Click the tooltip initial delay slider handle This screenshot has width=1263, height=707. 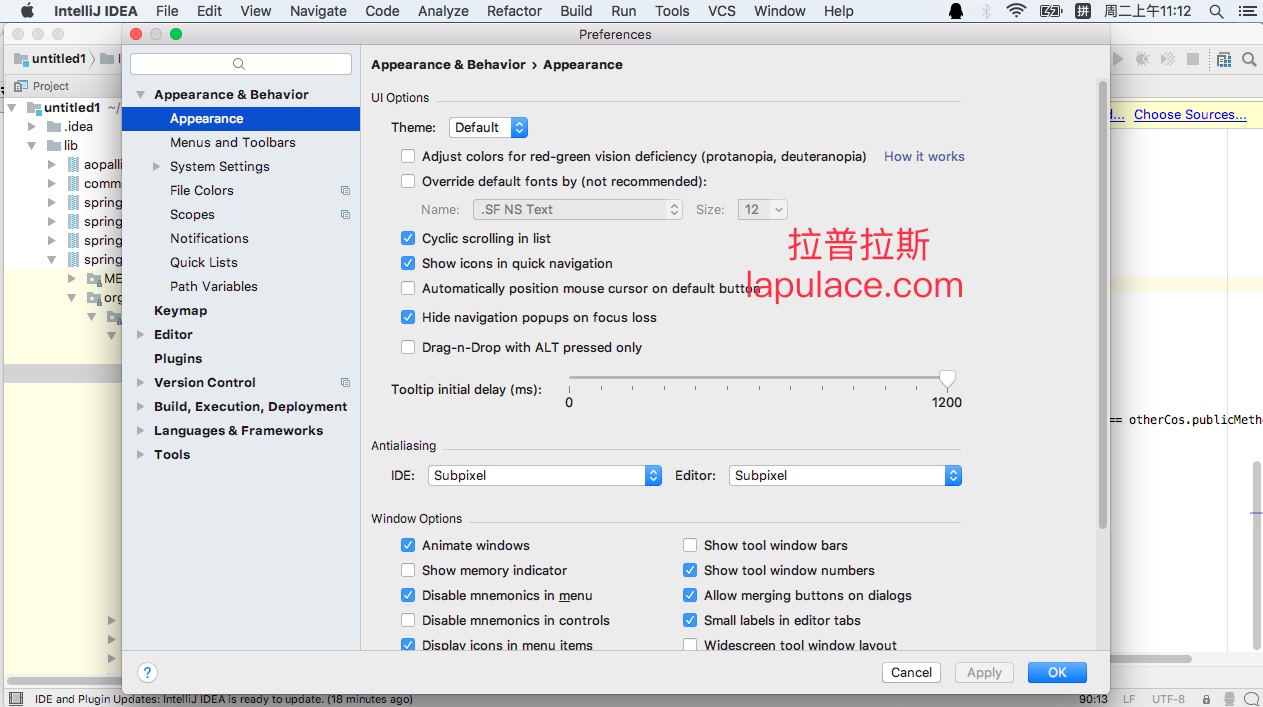[x=947, y=379]
